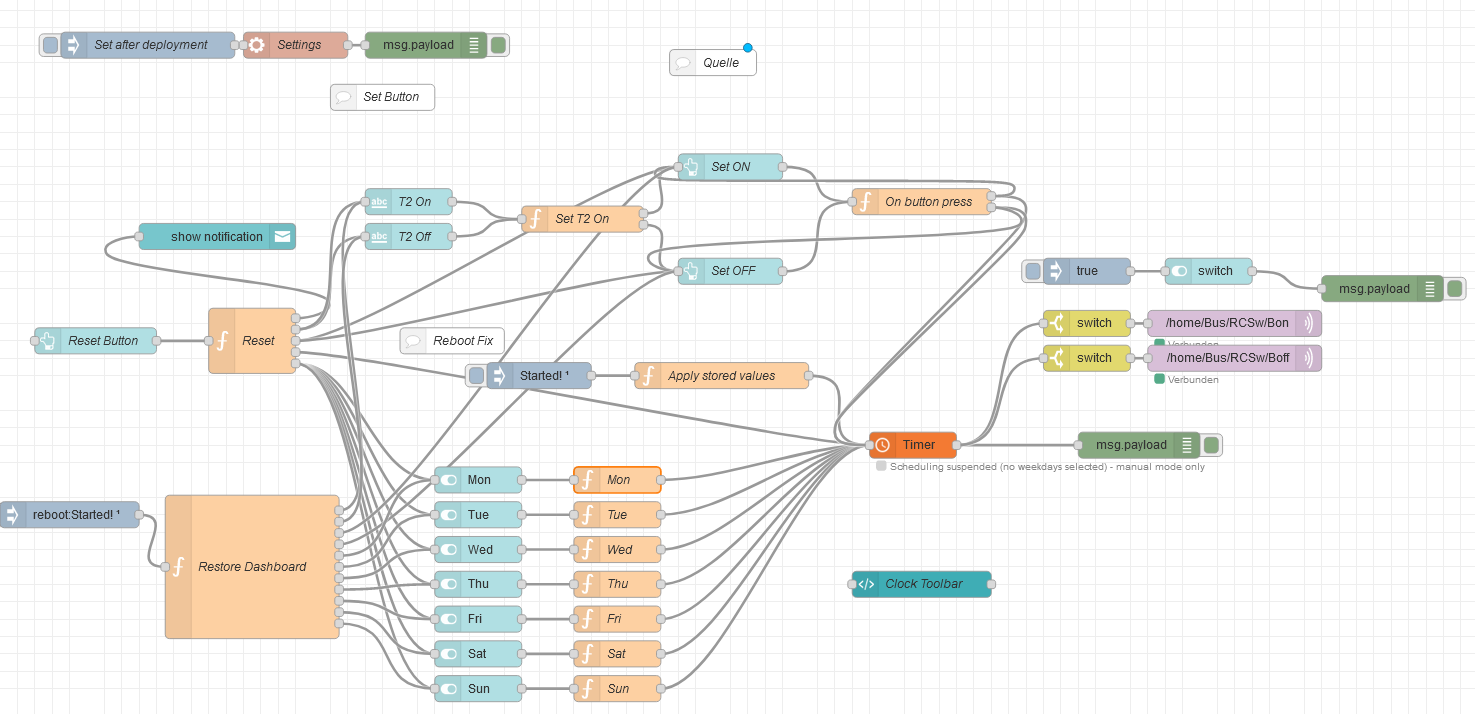
Task: Toggle debug button on msg.payload beside Timer
Action: click(x=1211, y=445)
